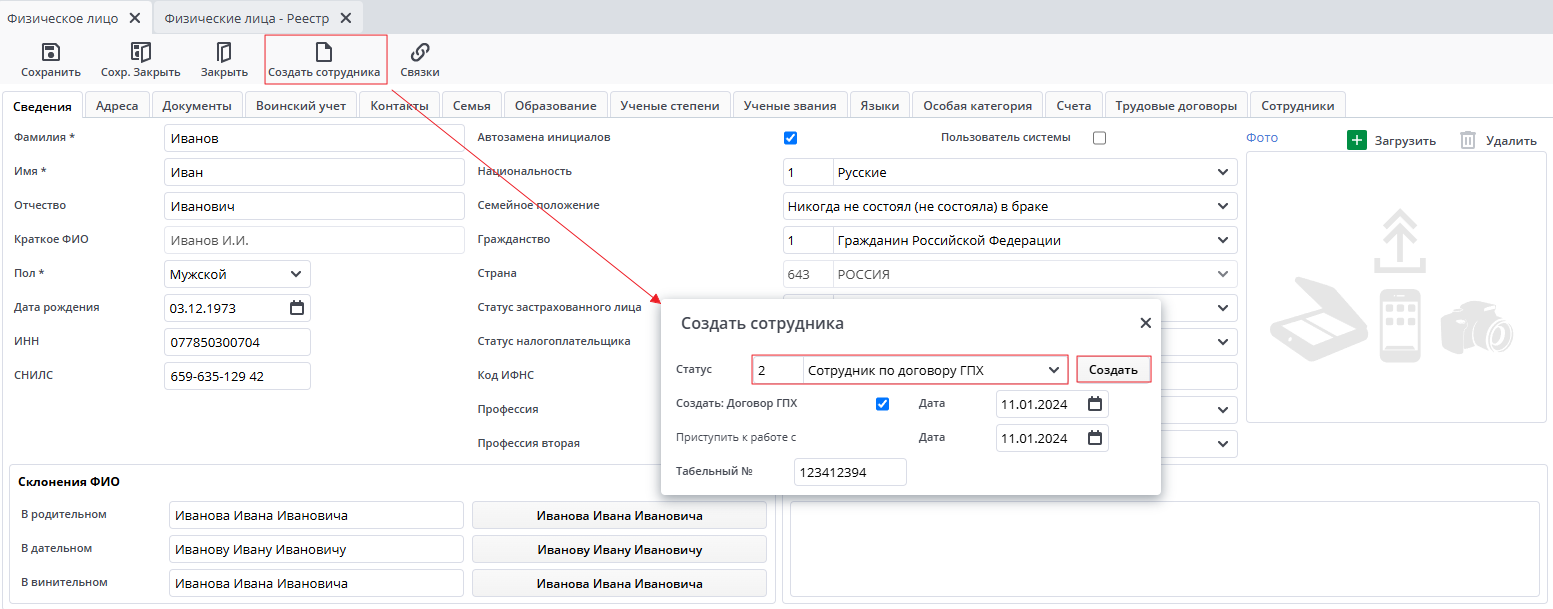This screenshot has width=1553, height=609.
Task: Click the Close (Закрыть) door icon
Action: point(224,52)
